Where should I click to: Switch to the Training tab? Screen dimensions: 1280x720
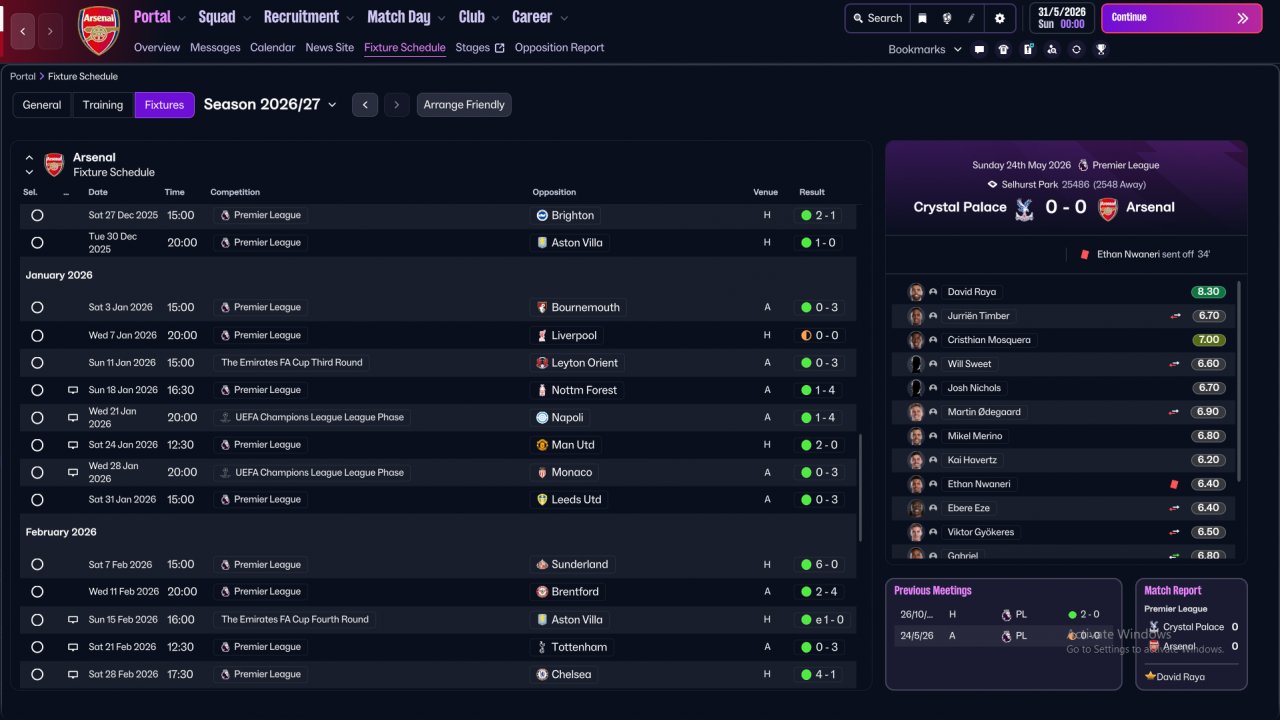click(x=103, y=105)
